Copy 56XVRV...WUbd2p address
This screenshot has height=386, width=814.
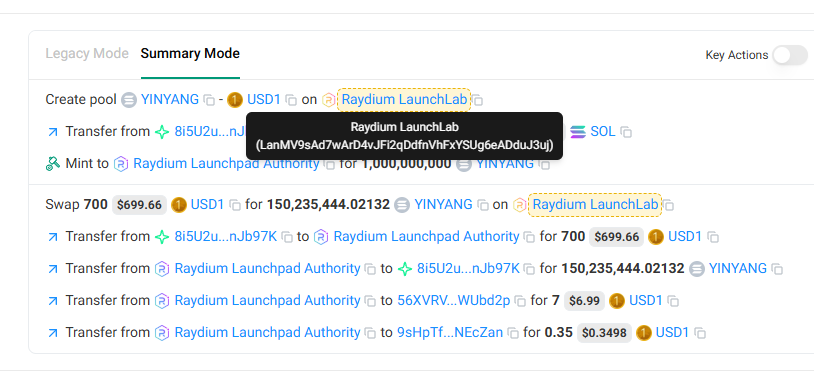tap(519, 301)
